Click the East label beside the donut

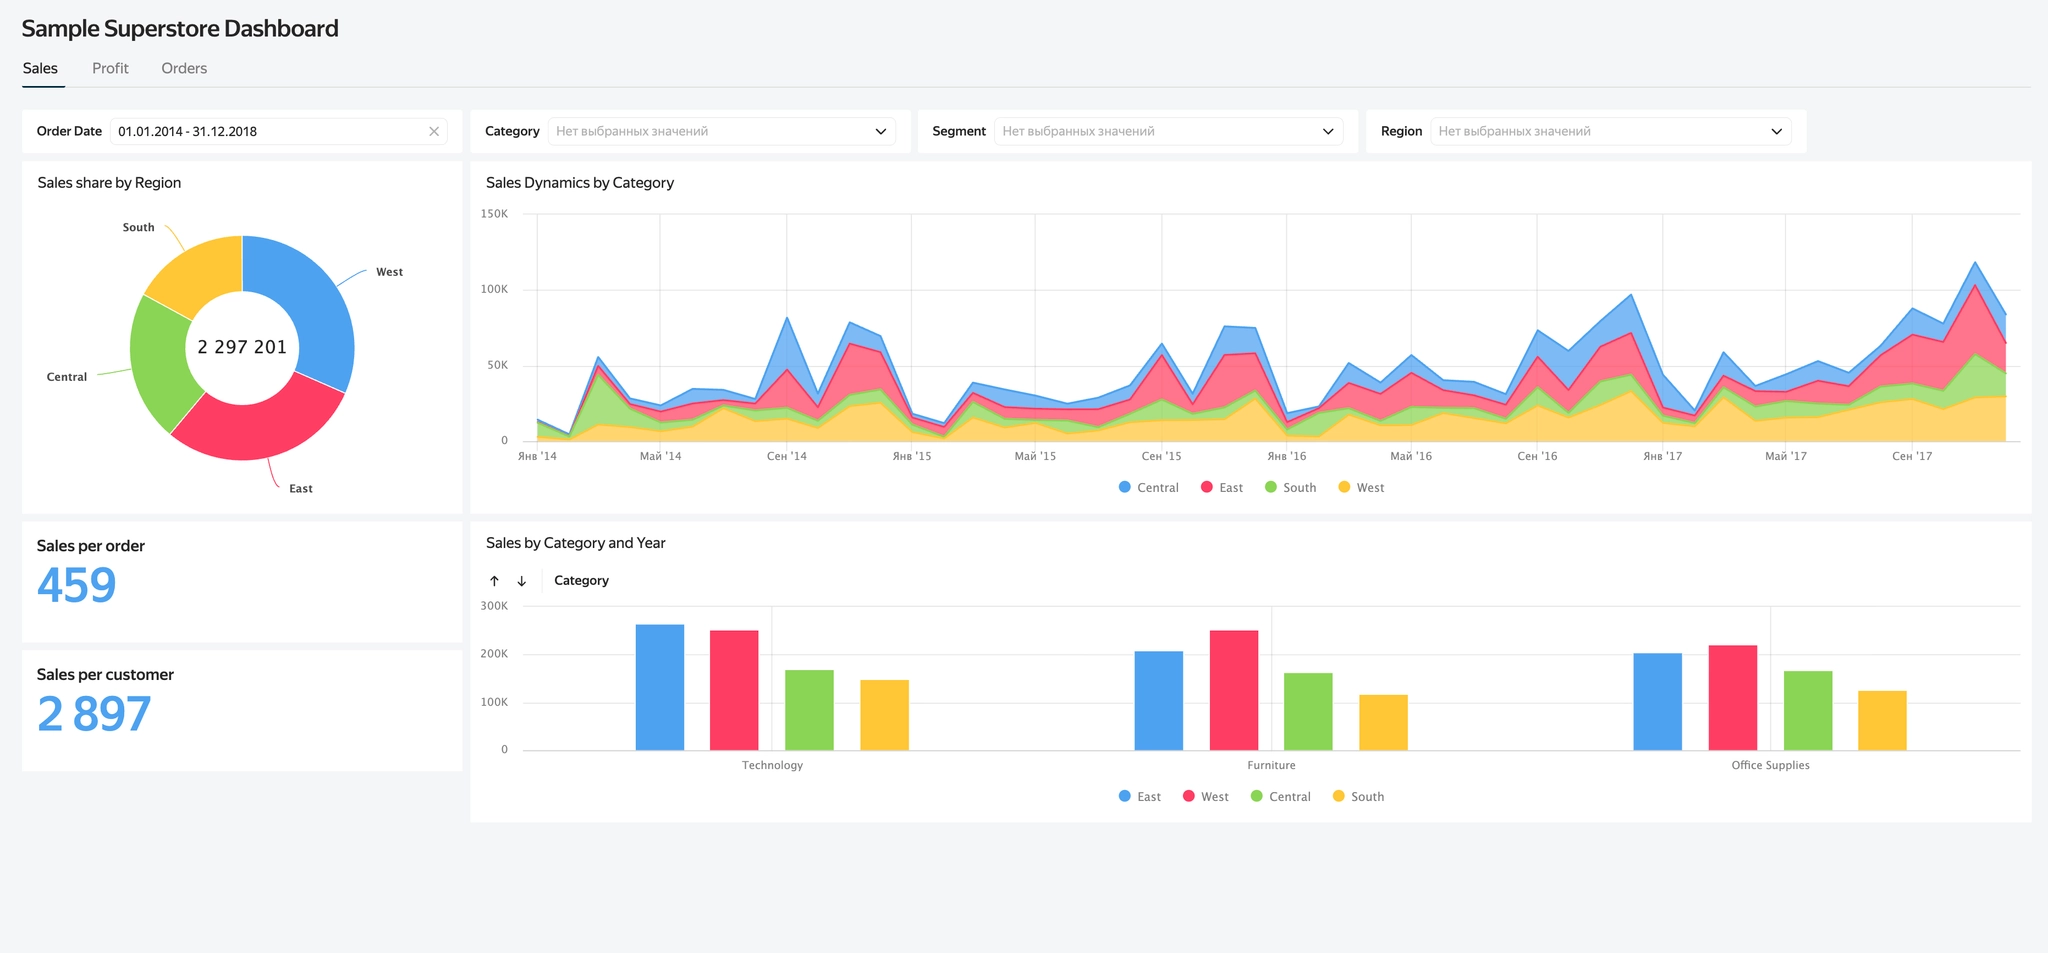click(301, 489)
